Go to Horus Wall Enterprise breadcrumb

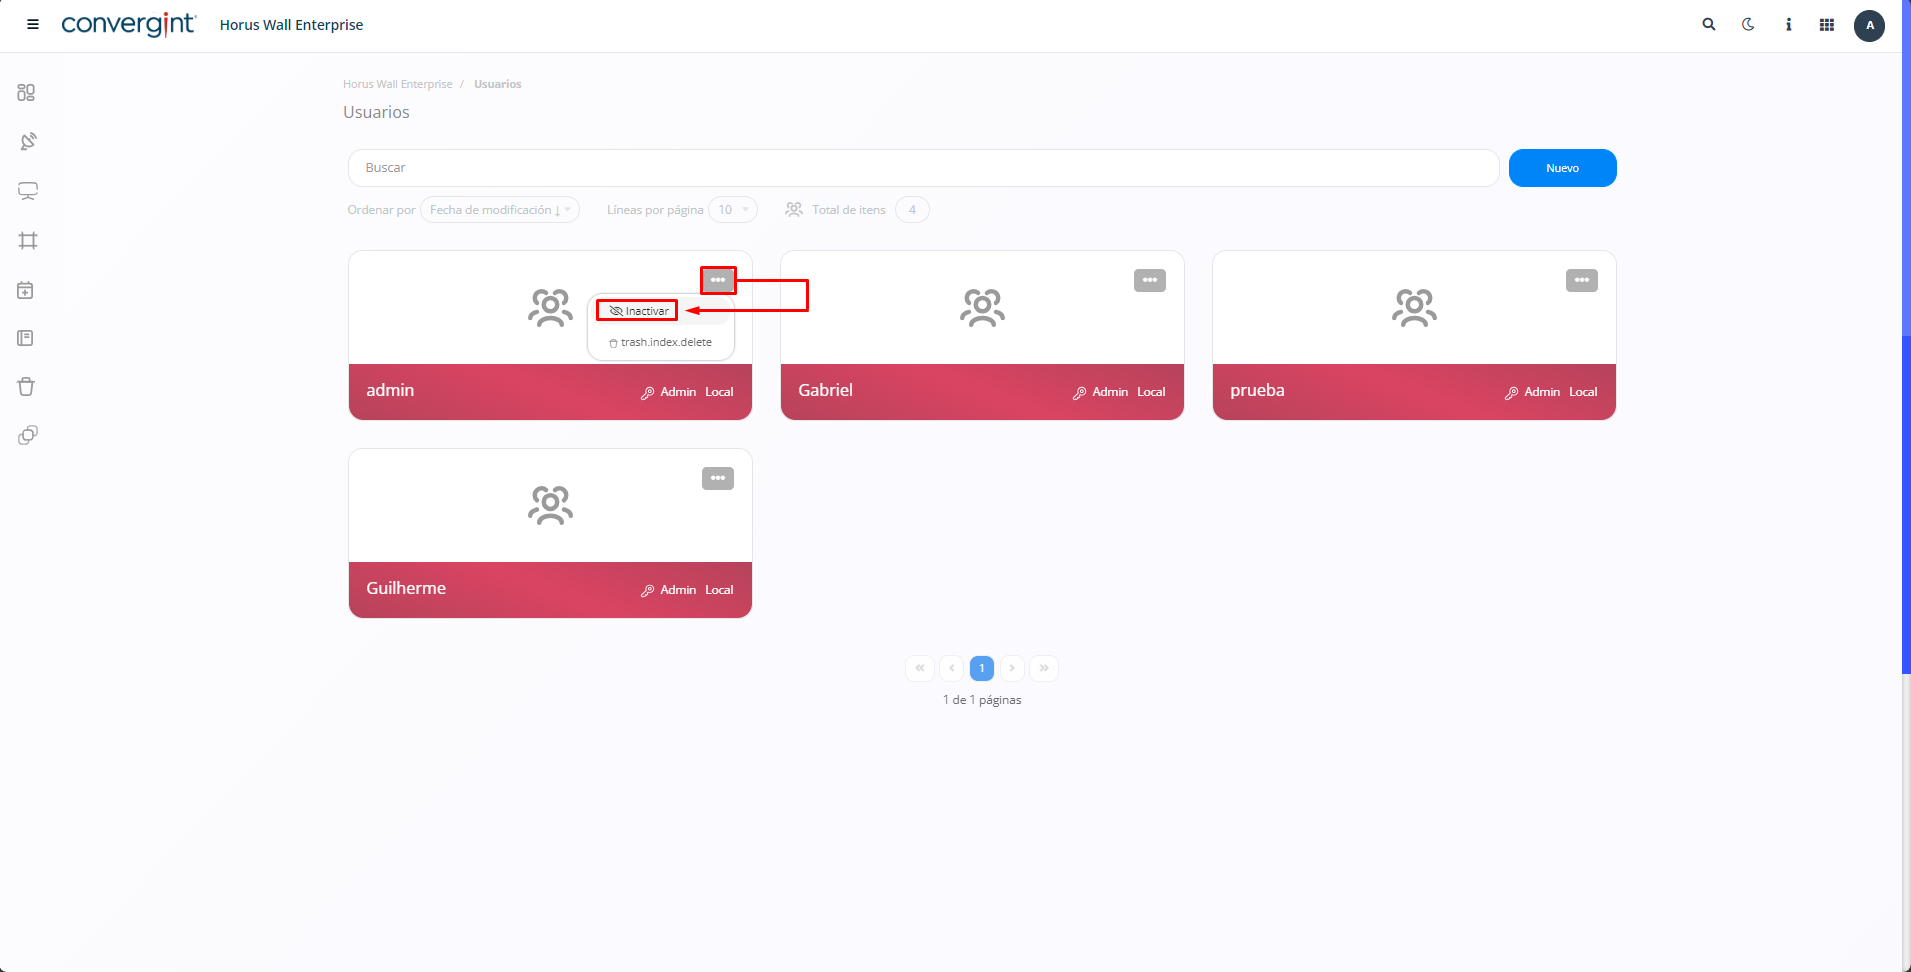tap(397, 84)
